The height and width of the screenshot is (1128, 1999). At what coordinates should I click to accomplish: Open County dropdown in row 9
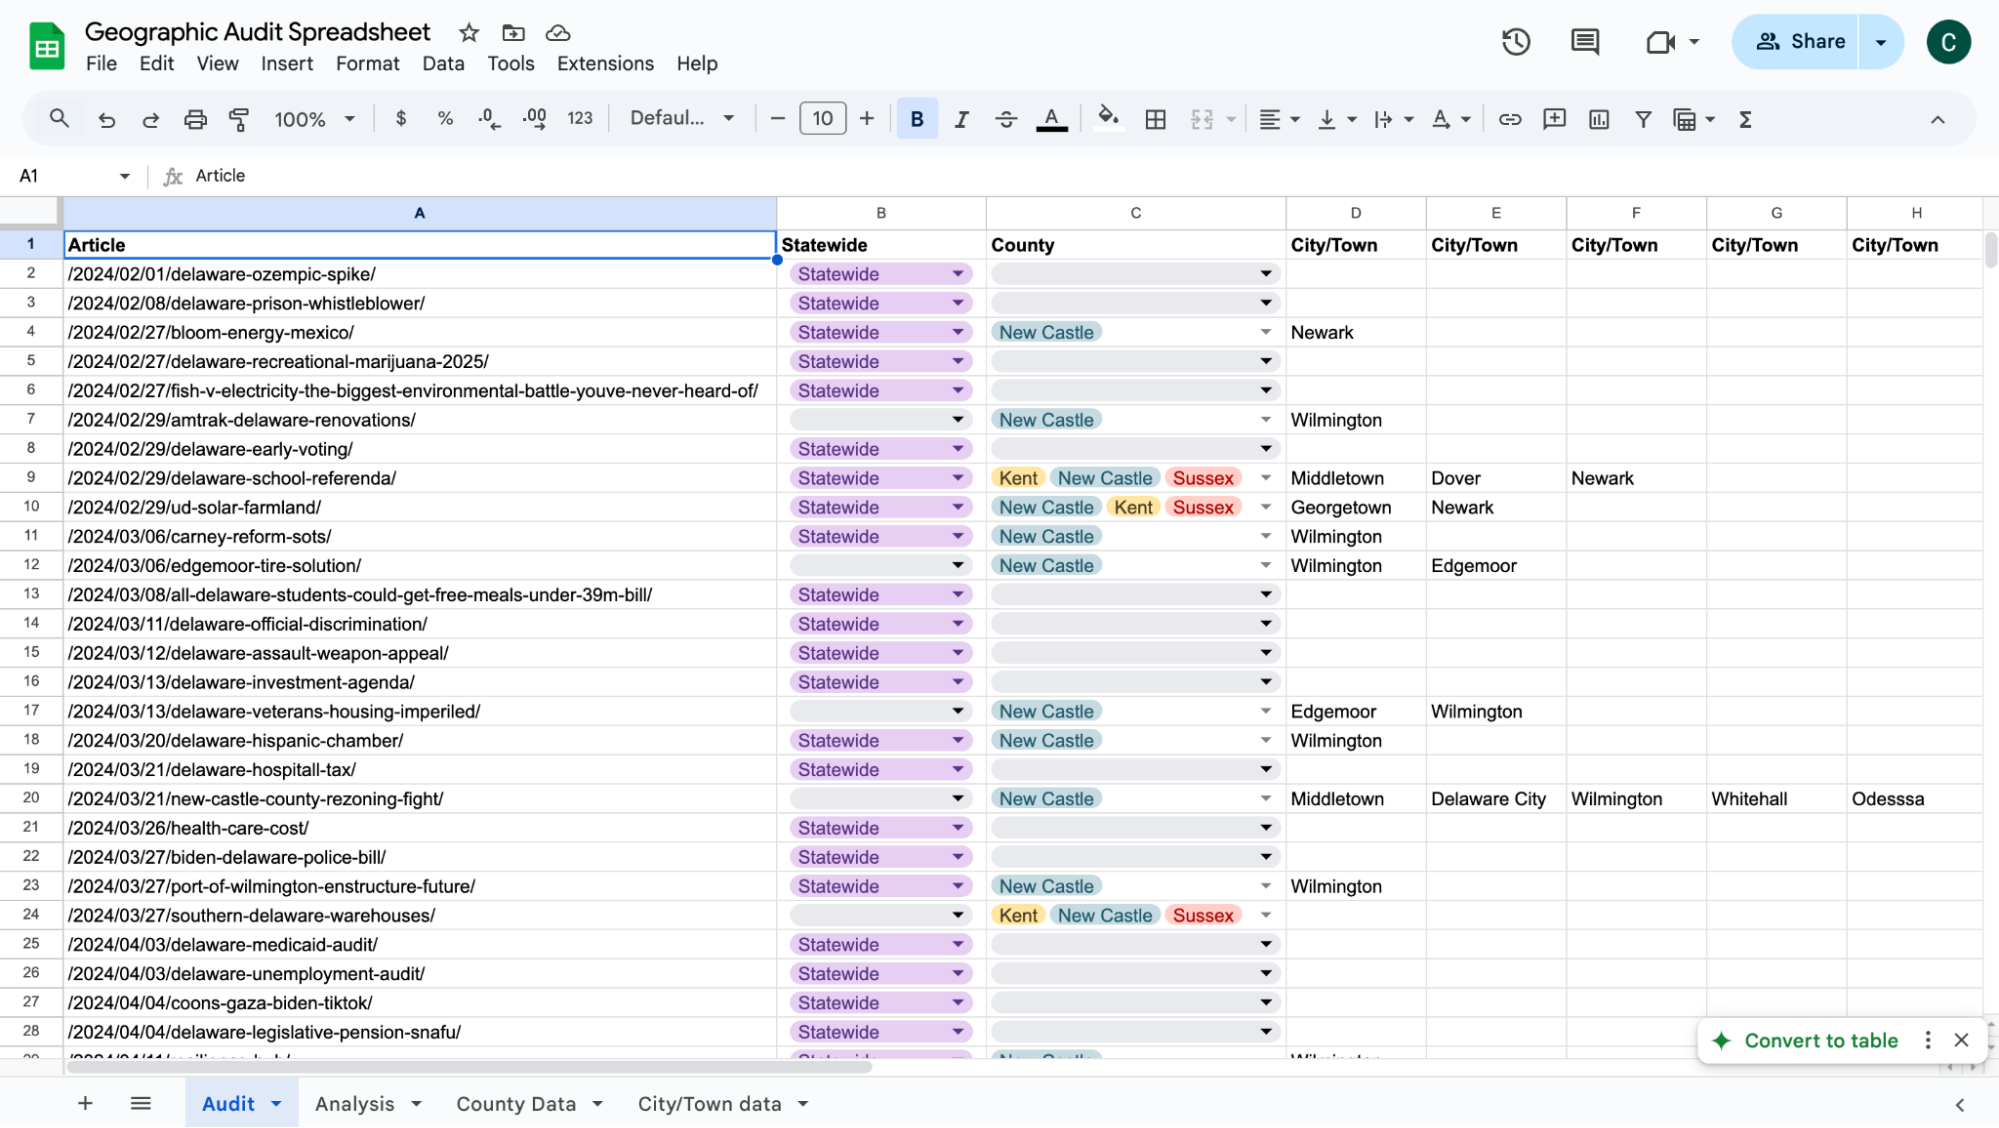point(1265,478)
